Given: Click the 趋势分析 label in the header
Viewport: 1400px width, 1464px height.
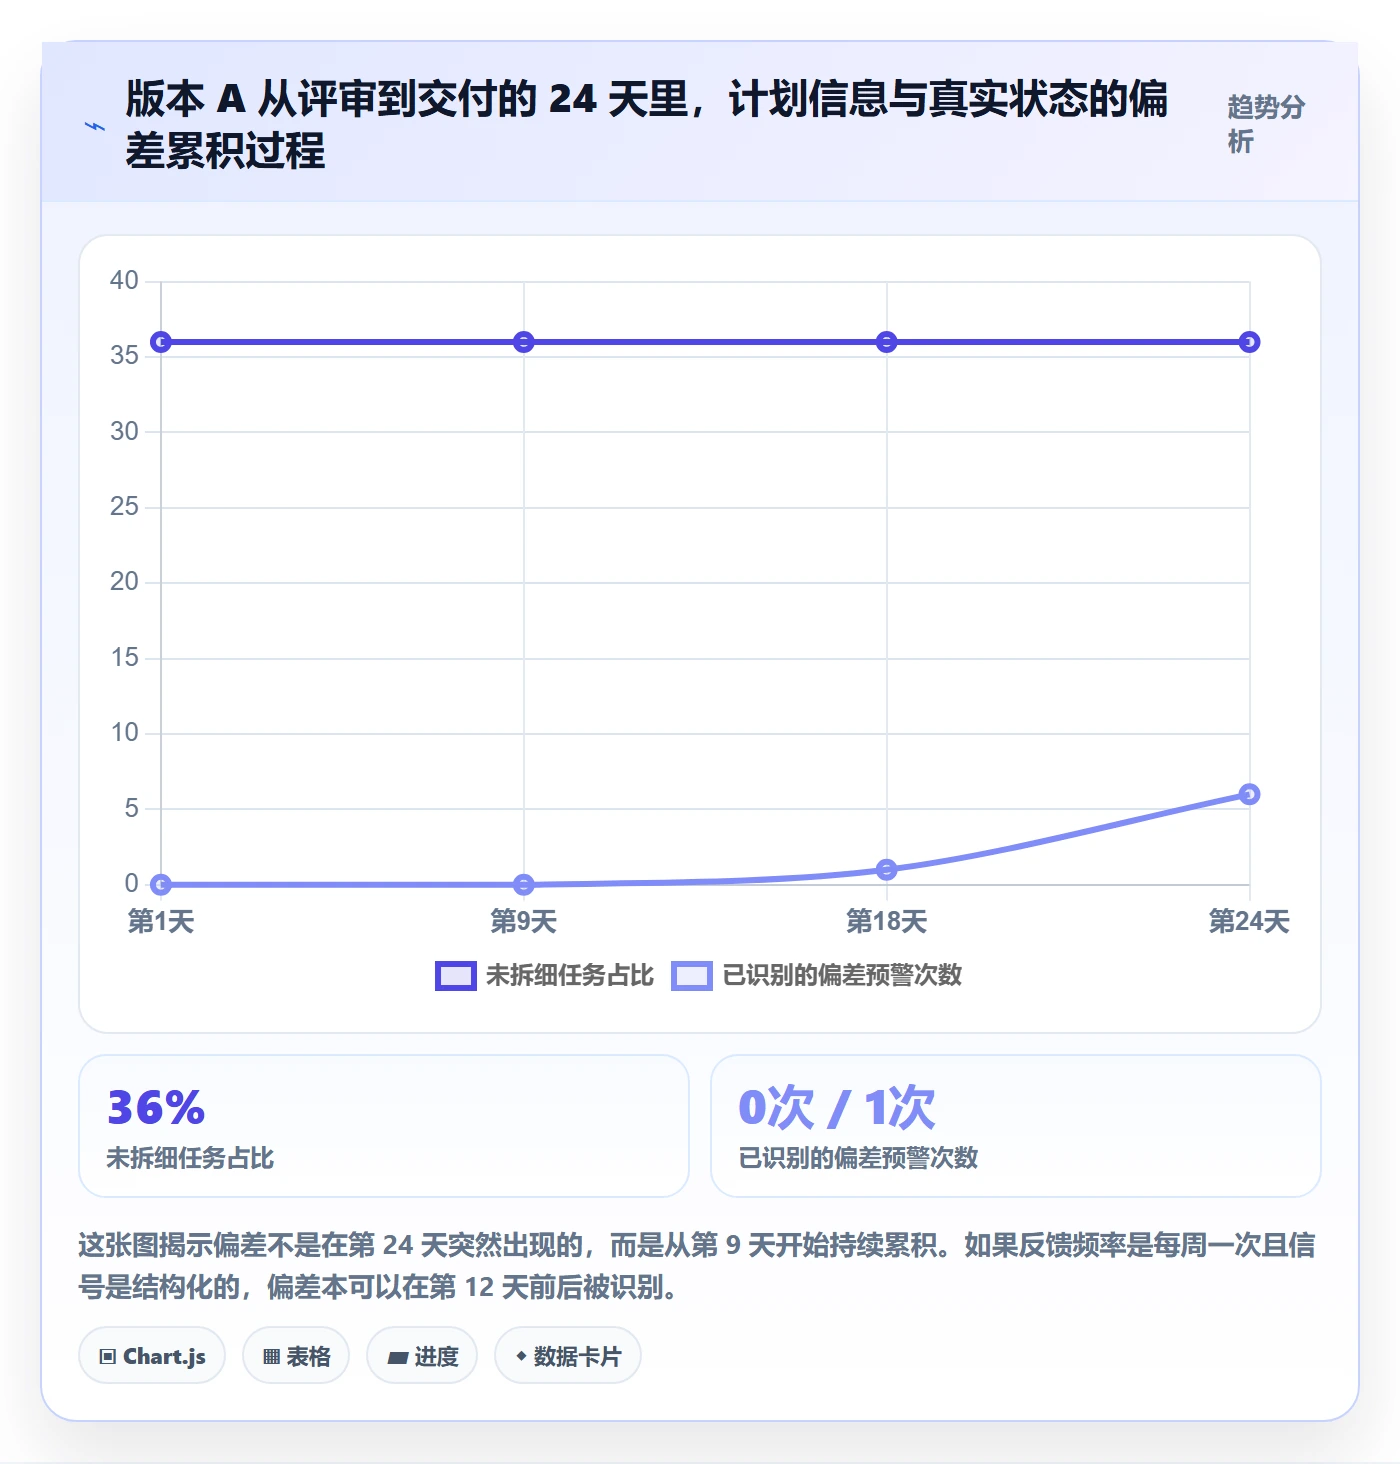Looking at the screenshot, I should pos(1267,124).
